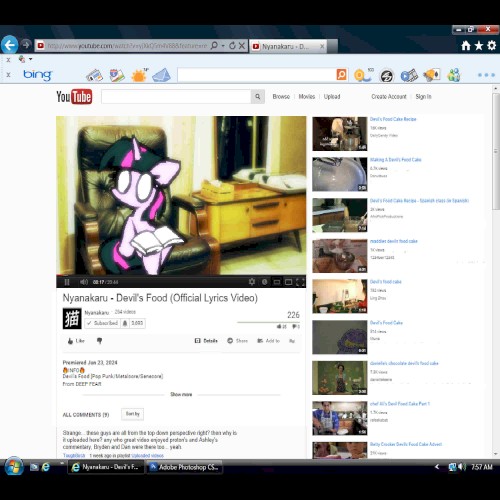500x500 pixels.
Task: Pause the video with the pause button
Action: coord(67,282)
